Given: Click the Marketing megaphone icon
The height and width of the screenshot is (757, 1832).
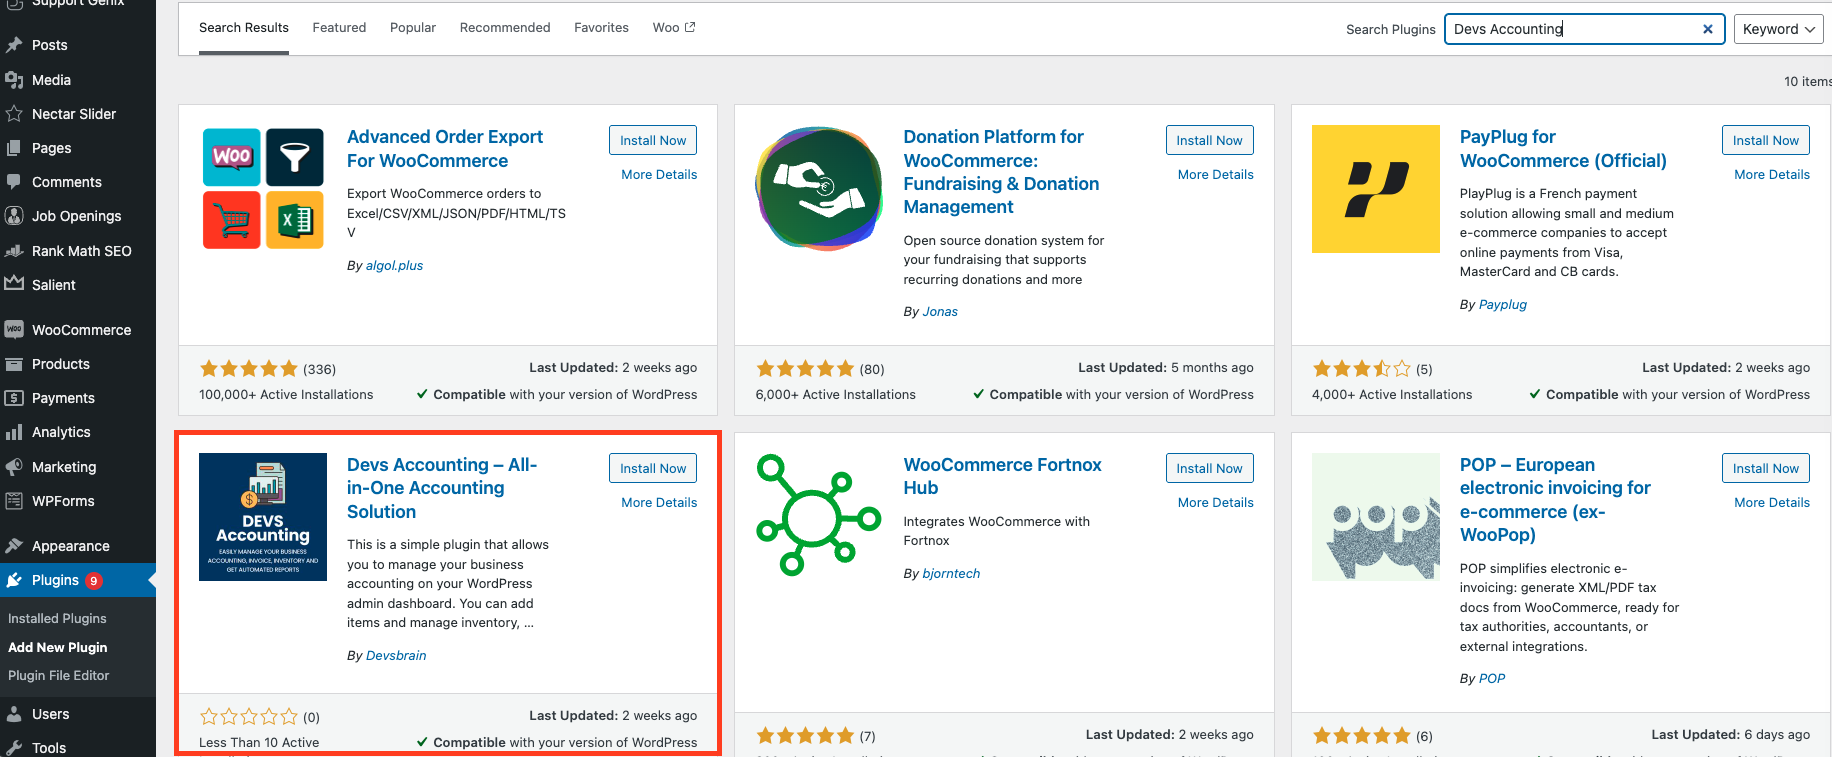Looking at the screenshot, I should point(14,467).
